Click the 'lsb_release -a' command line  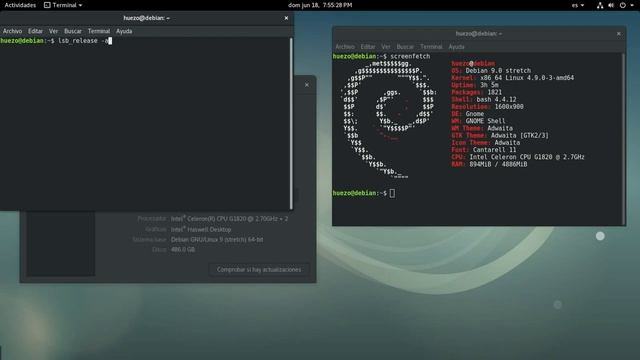83,41
